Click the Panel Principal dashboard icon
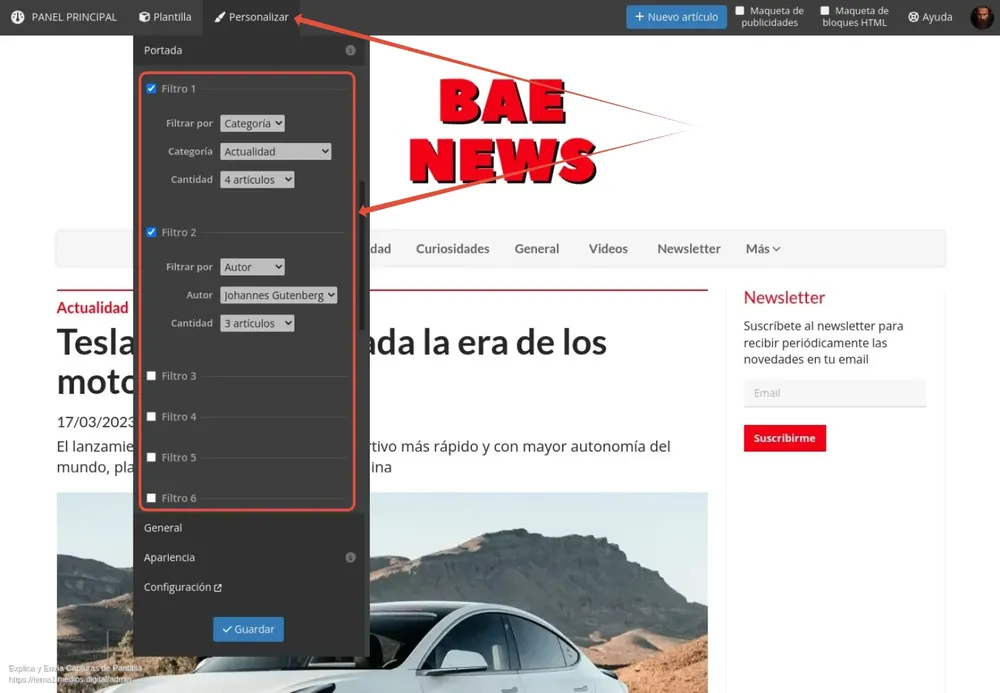 18,17
